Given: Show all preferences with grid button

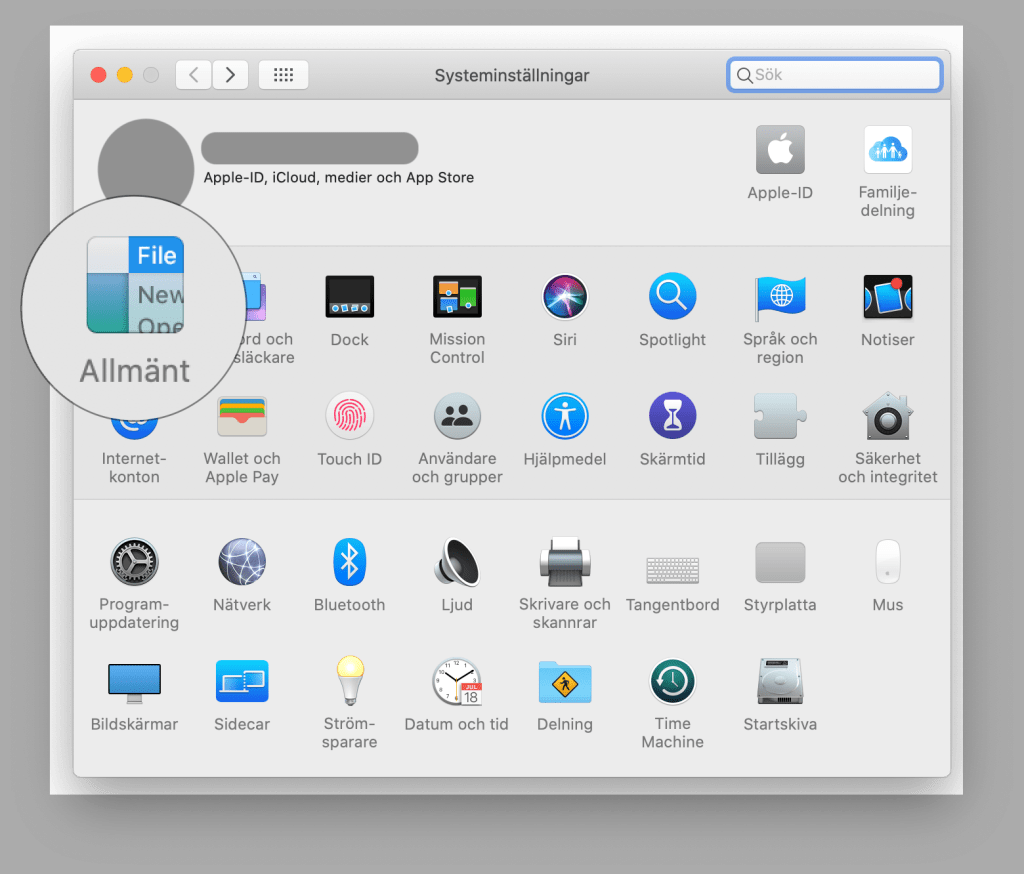Looking at the screenshot, I should pyautogui.click(x=283, y=75).
